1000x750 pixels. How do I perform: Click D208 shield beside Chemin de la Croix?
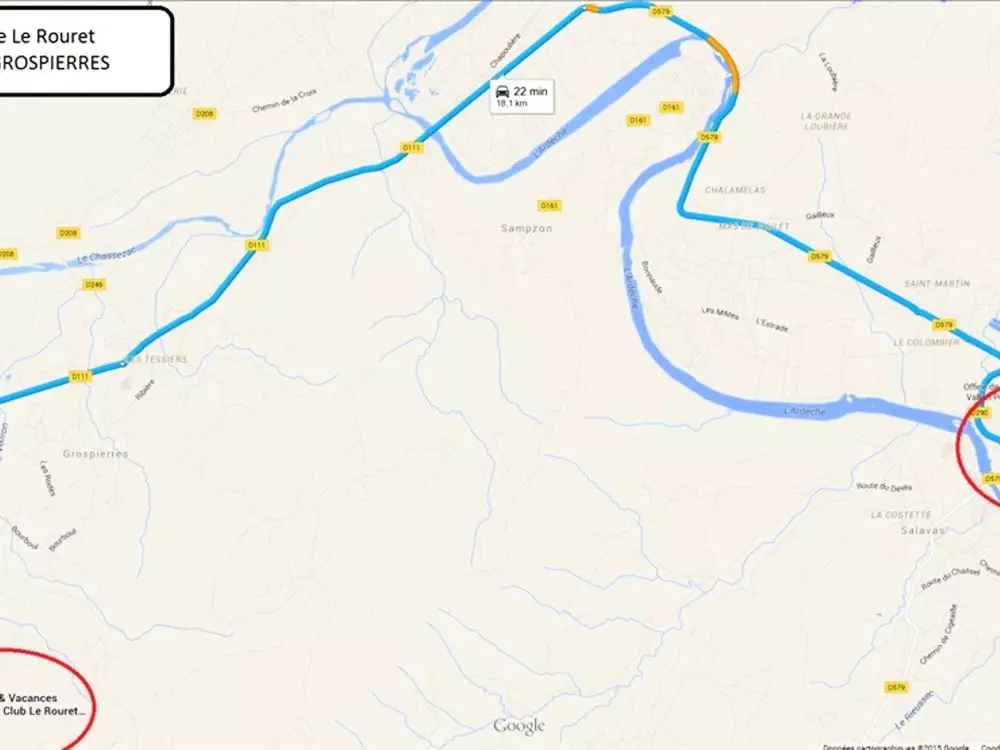[204, 114]
